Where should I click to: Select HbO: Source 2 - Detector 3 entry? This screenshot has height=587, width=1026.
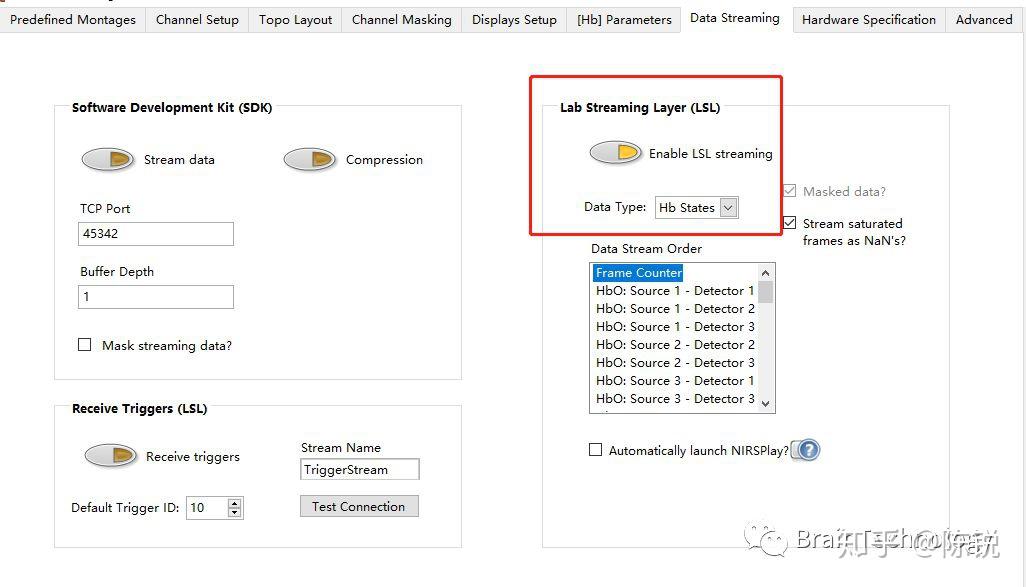(675, 363)
